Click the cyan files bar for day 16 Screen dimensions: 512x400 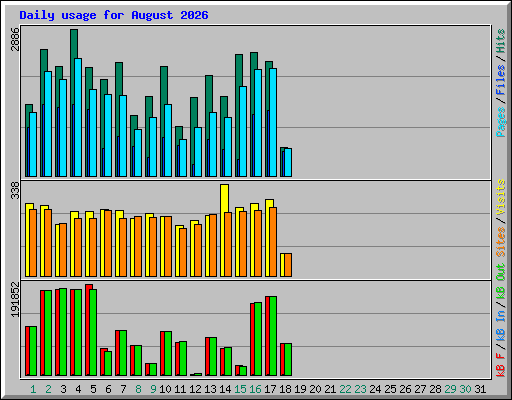(258, 123)
